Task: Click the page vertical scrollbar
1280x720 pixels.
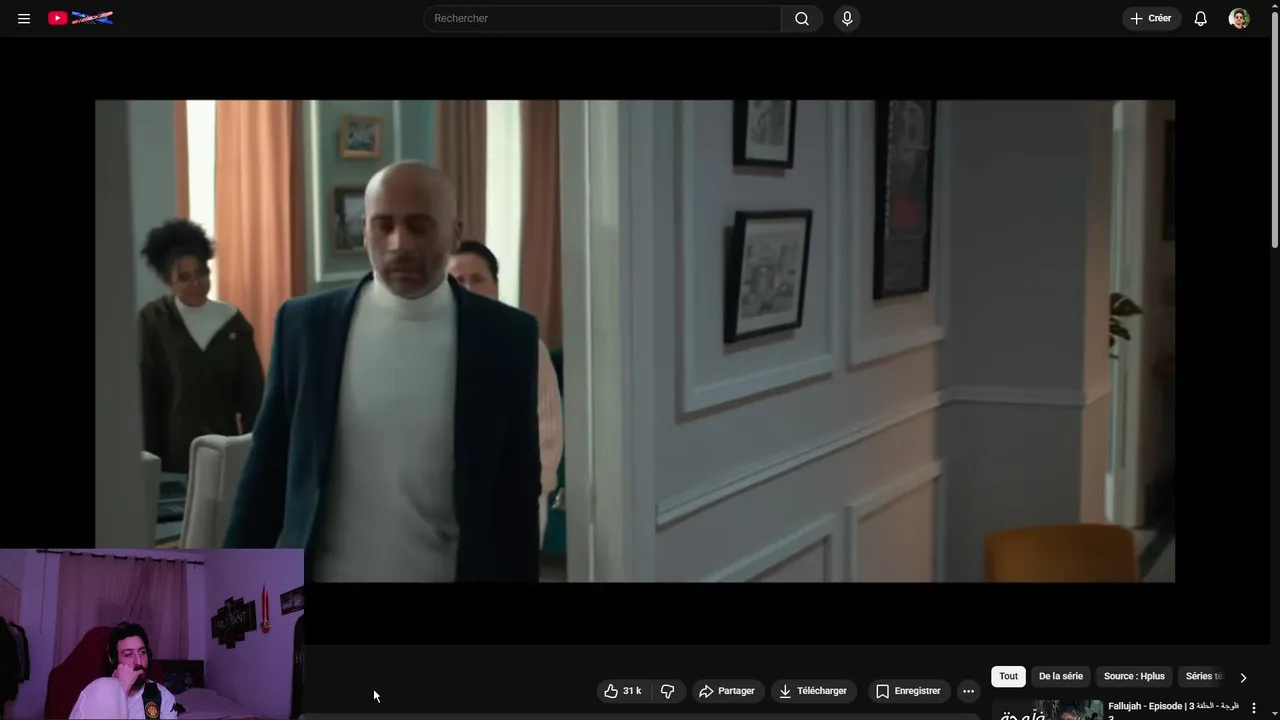Action: coord(1274,130)
